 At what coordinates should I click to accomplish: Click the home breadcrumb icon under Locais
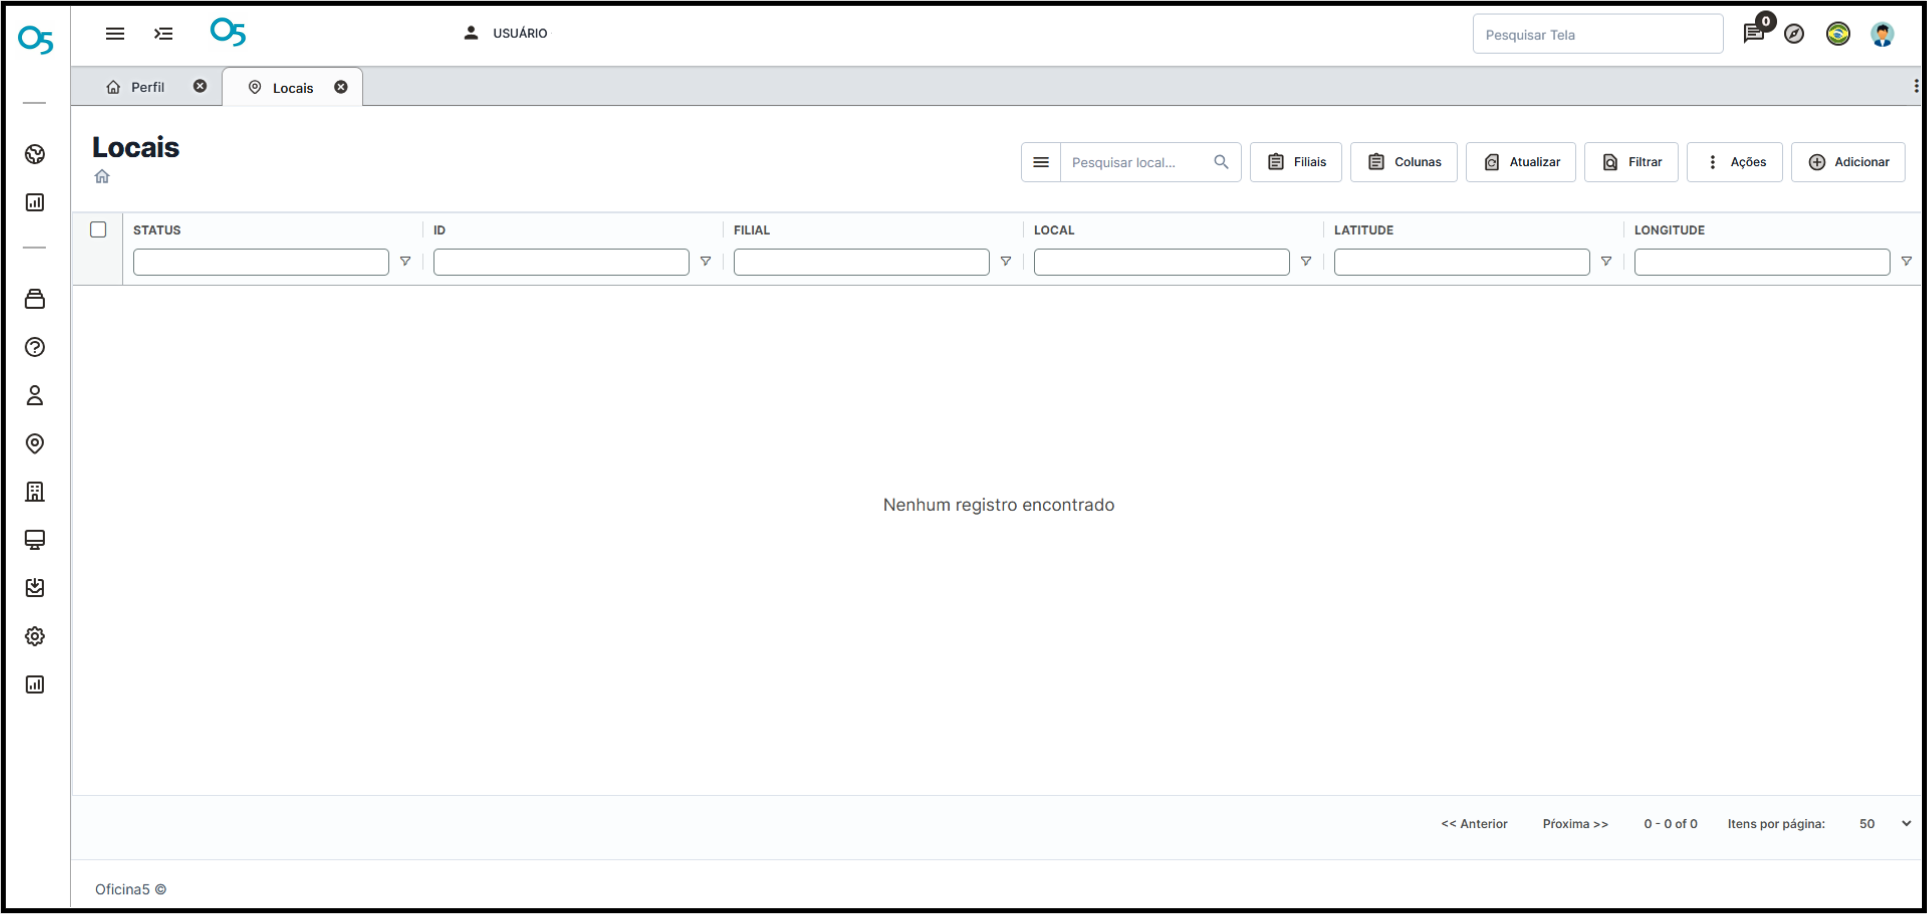[x=102, y=177]
